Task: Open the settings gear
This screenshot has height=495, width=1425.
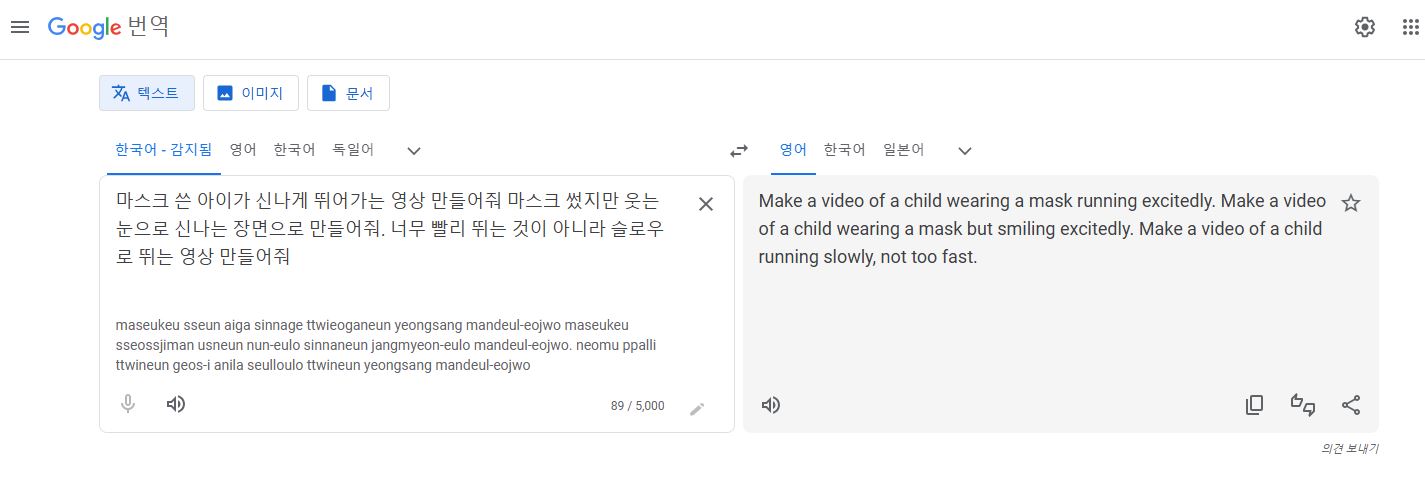Action: click(1365, 27)
